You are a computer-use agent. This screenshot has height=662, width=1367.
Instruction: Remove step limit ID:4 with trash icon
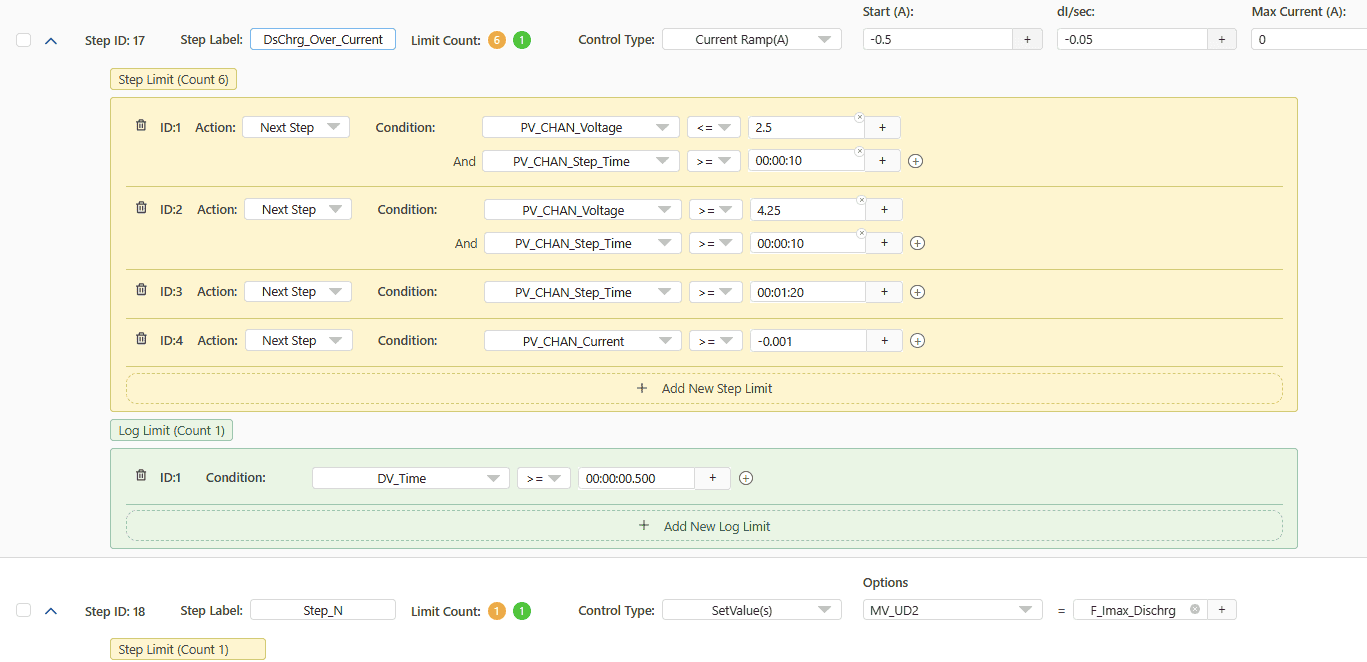click(x=141, y=339)
